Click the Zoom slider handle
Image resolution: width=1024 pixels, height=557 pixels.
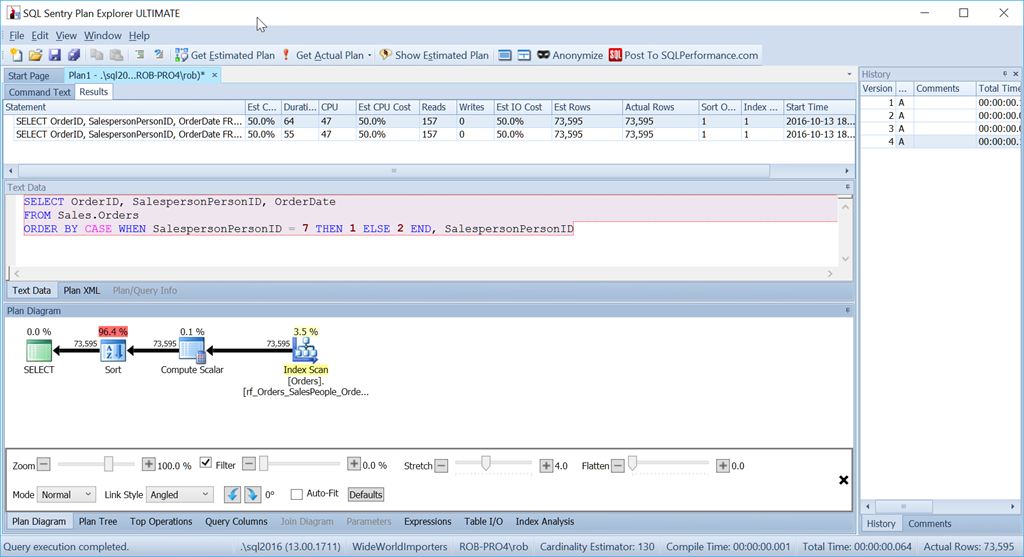[108, 464]
